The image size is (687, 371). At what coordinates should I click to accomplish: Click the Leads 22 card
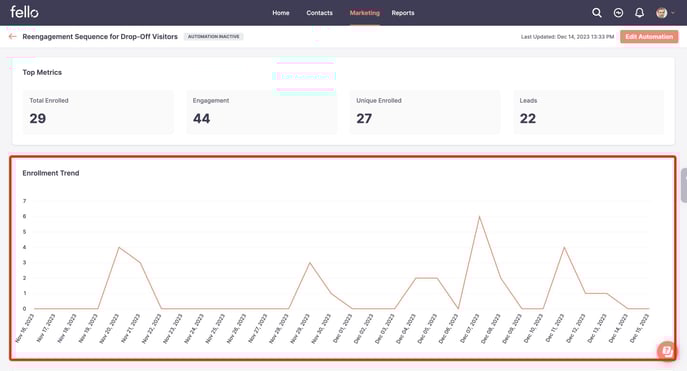click(x=588, y=112)
